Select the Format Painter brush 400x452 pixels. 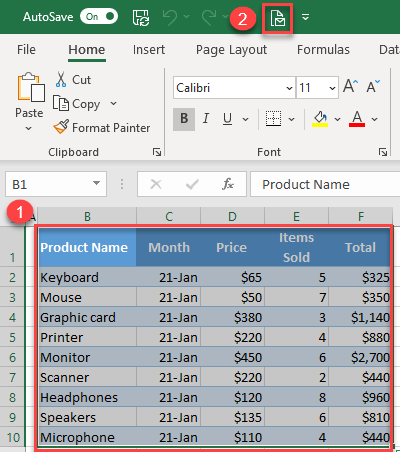click(x=61, y=127)
